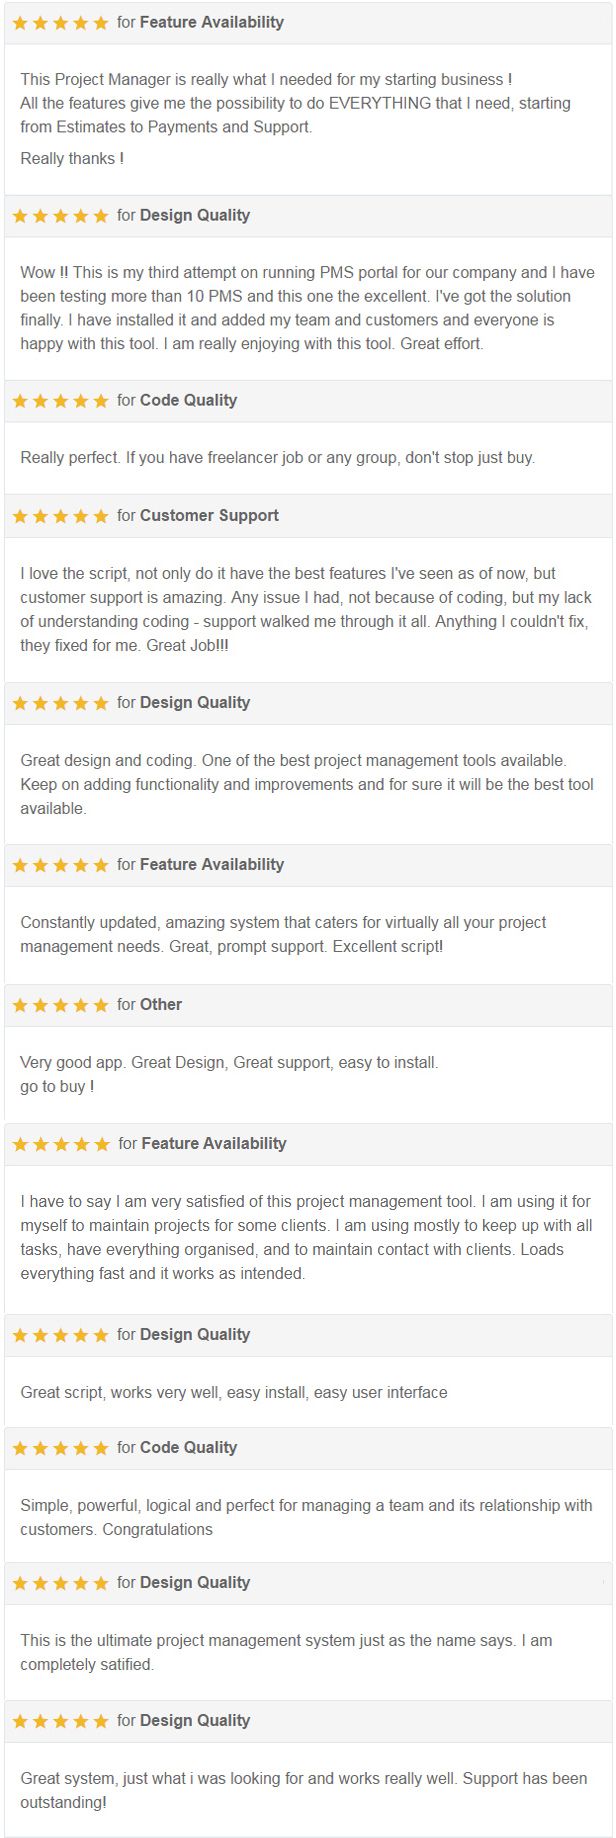Click stars above the "Constantly updated" review
Viewport: 616px width, 1838px height.
60,865
